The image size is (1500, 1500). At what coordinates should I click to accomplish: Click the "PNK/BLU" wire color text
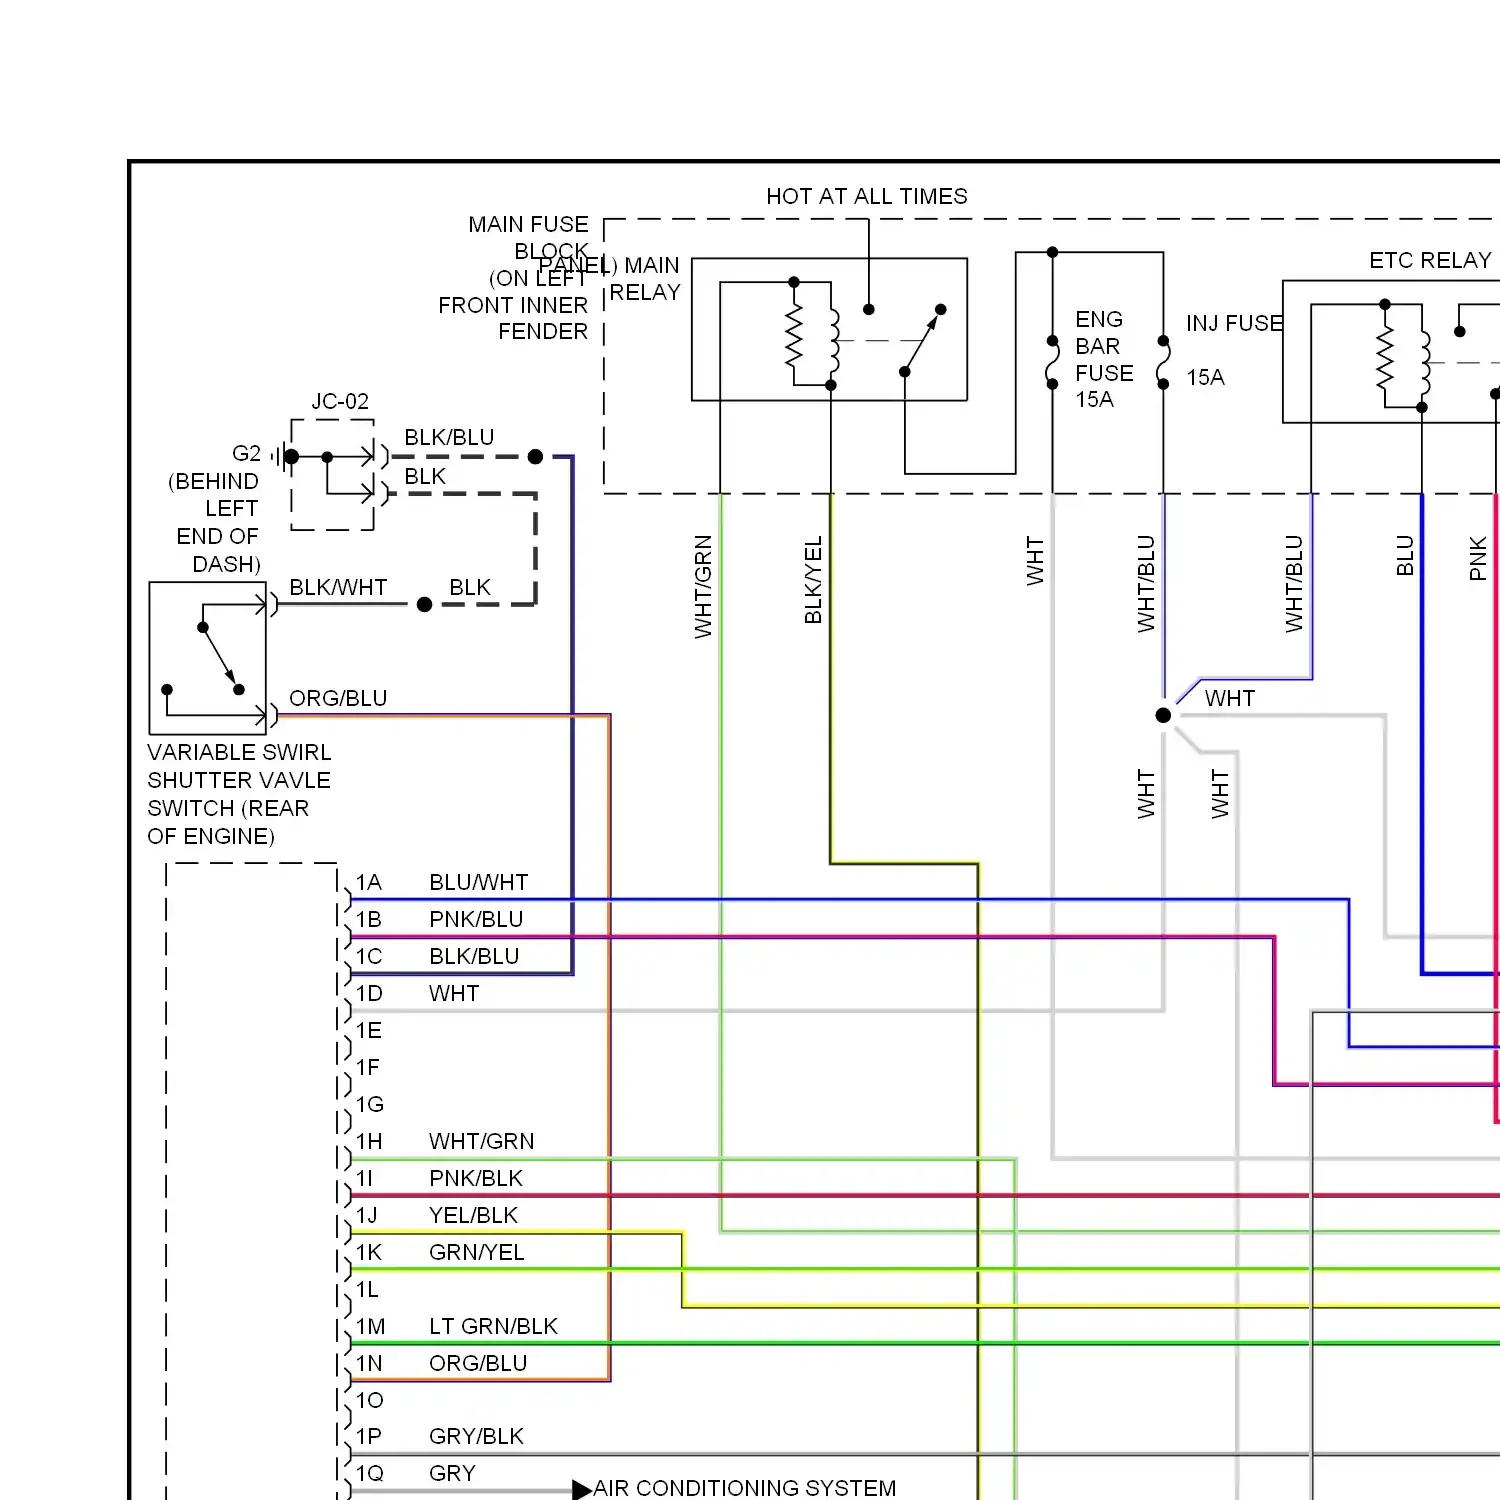click(x=476, y=919)
